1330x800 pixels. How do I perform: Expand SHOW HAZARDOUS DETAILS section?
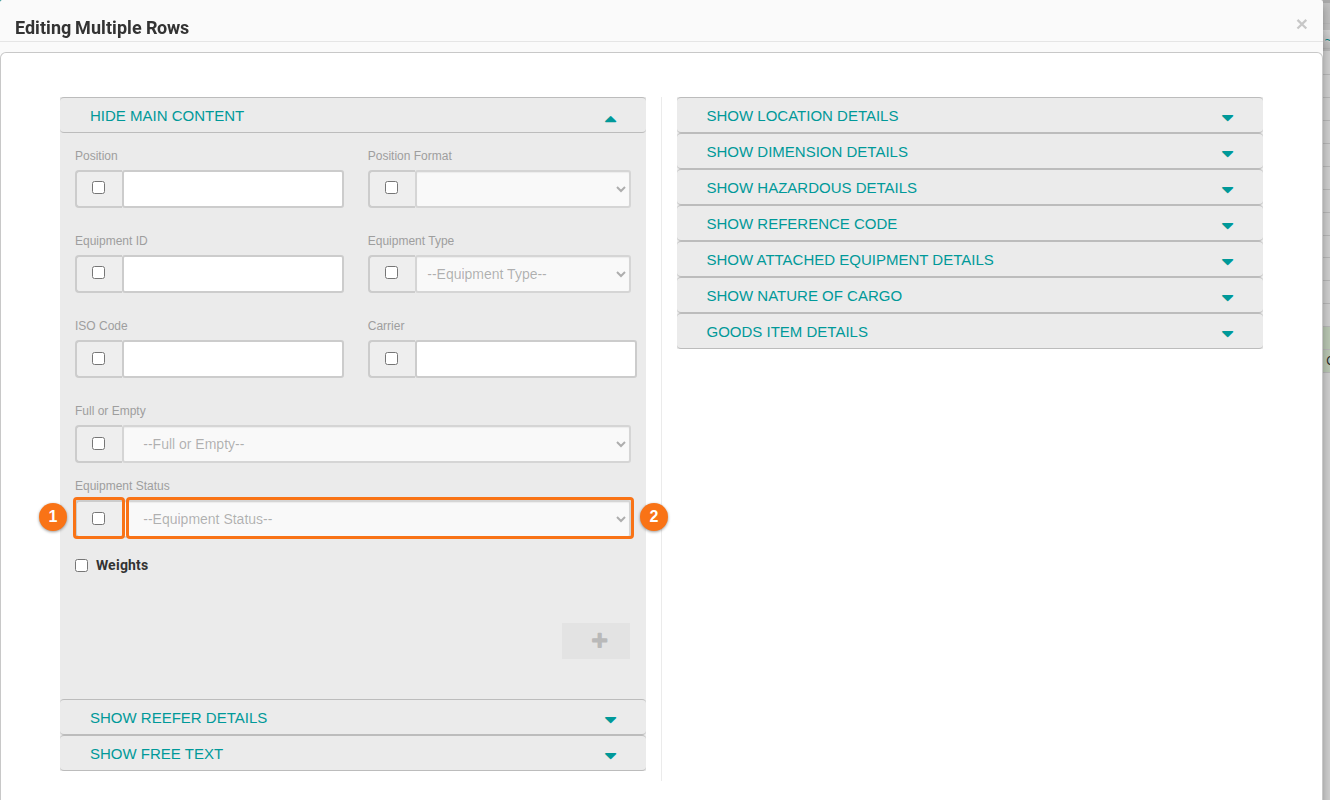click(970, 188)
